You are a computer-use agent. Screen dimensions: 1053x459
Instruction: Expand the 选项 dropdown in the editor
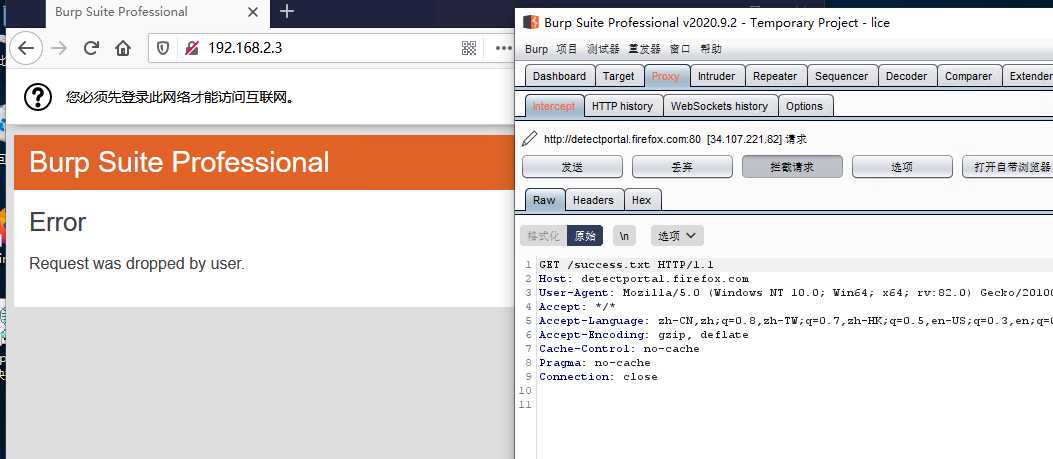click(677, 236)
